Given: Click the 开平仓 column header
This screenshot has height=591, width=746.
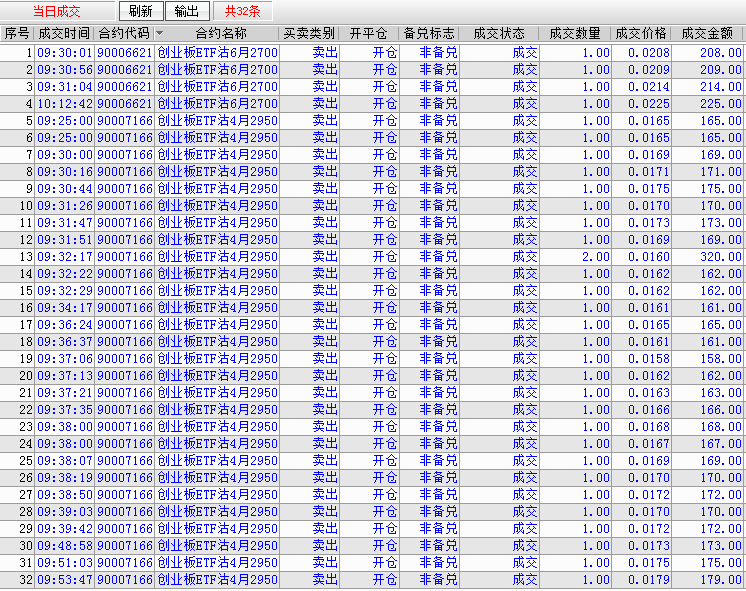Looking at the screenshot, I should click(369, 34).
